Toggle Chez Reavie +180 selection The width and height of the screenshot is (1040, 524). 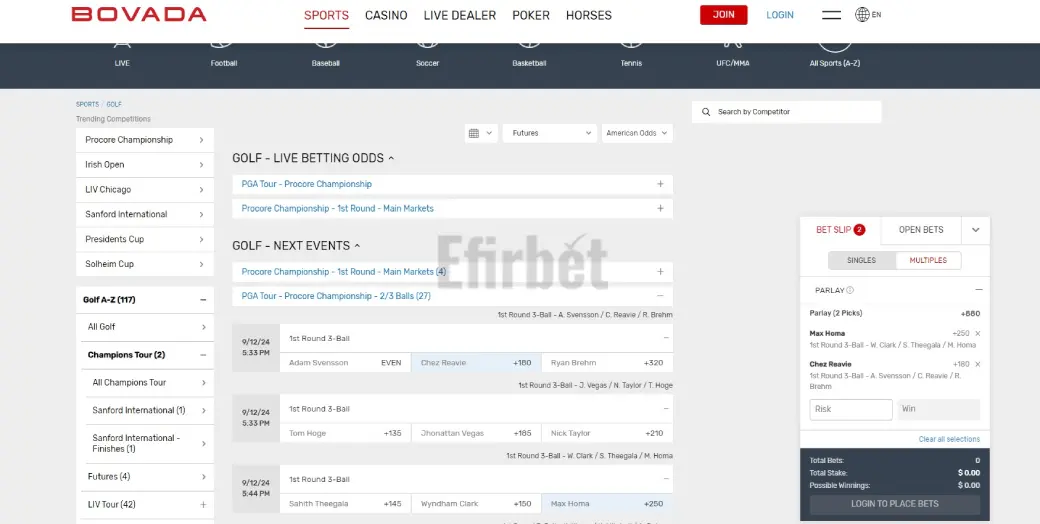[x=476, y=363]
